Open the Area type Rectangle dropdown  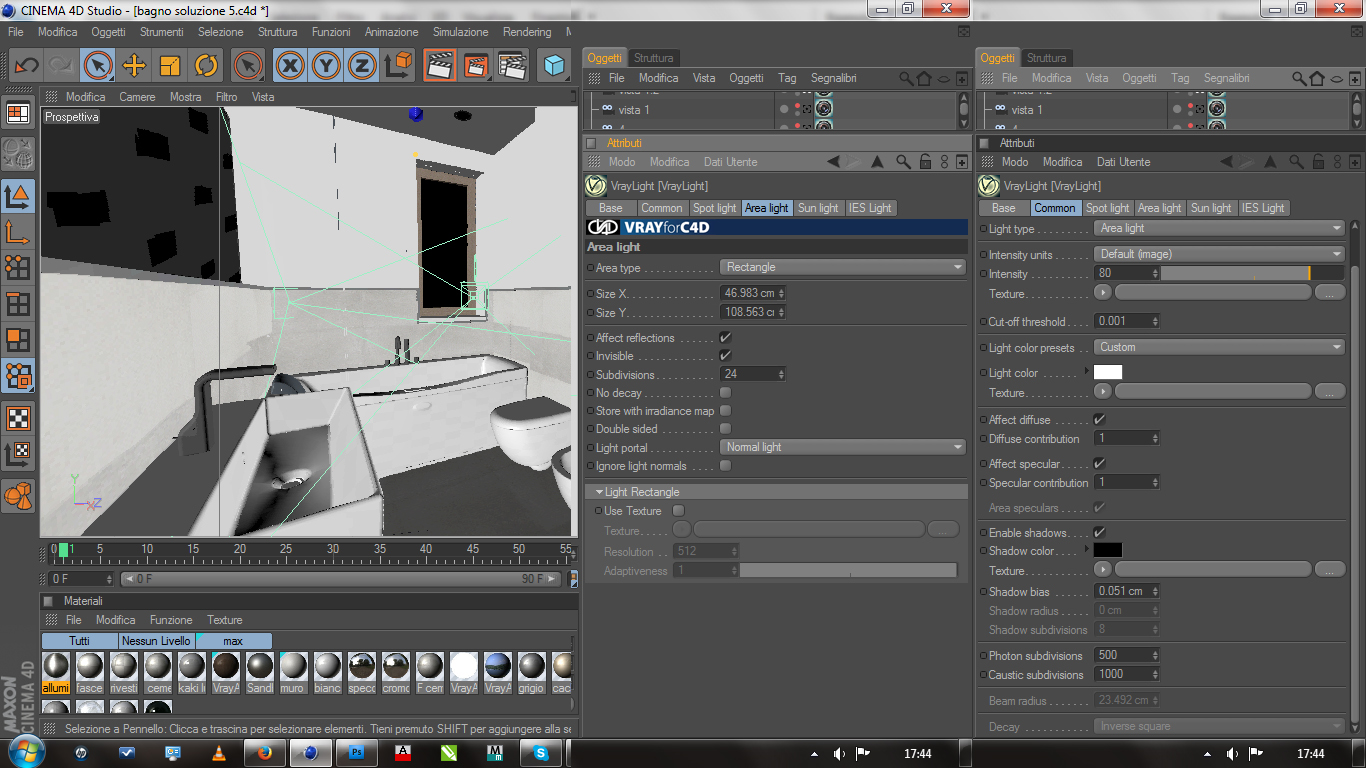click(x=842, y=268)
